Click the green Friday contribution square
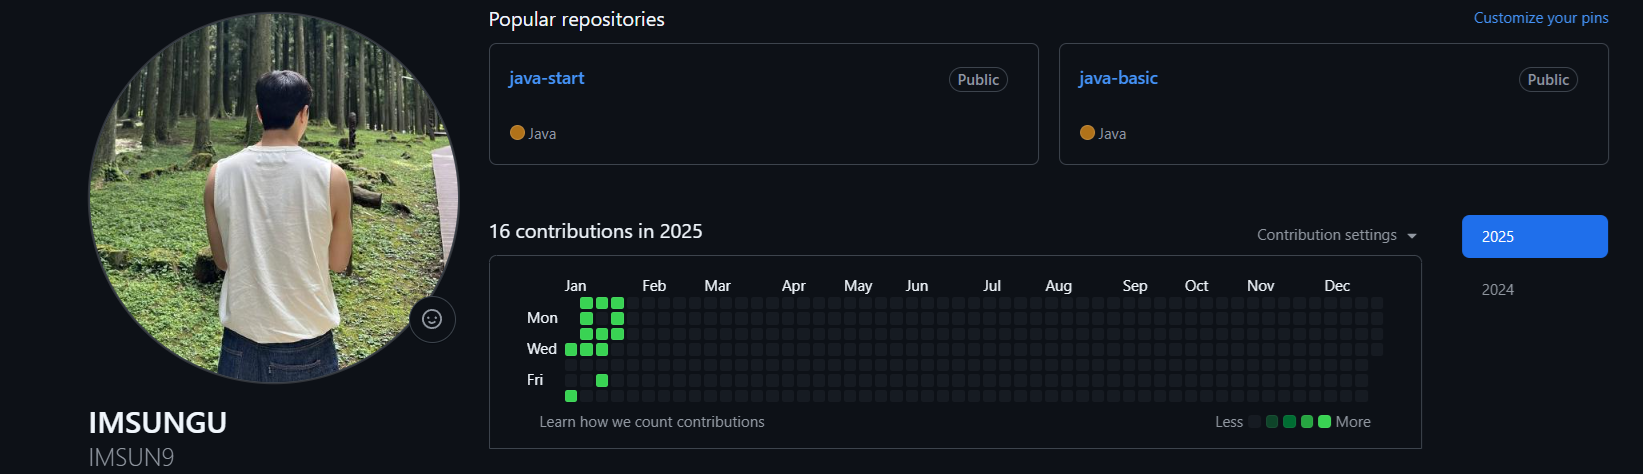The image size is (1643, 474). coord(602,380)
